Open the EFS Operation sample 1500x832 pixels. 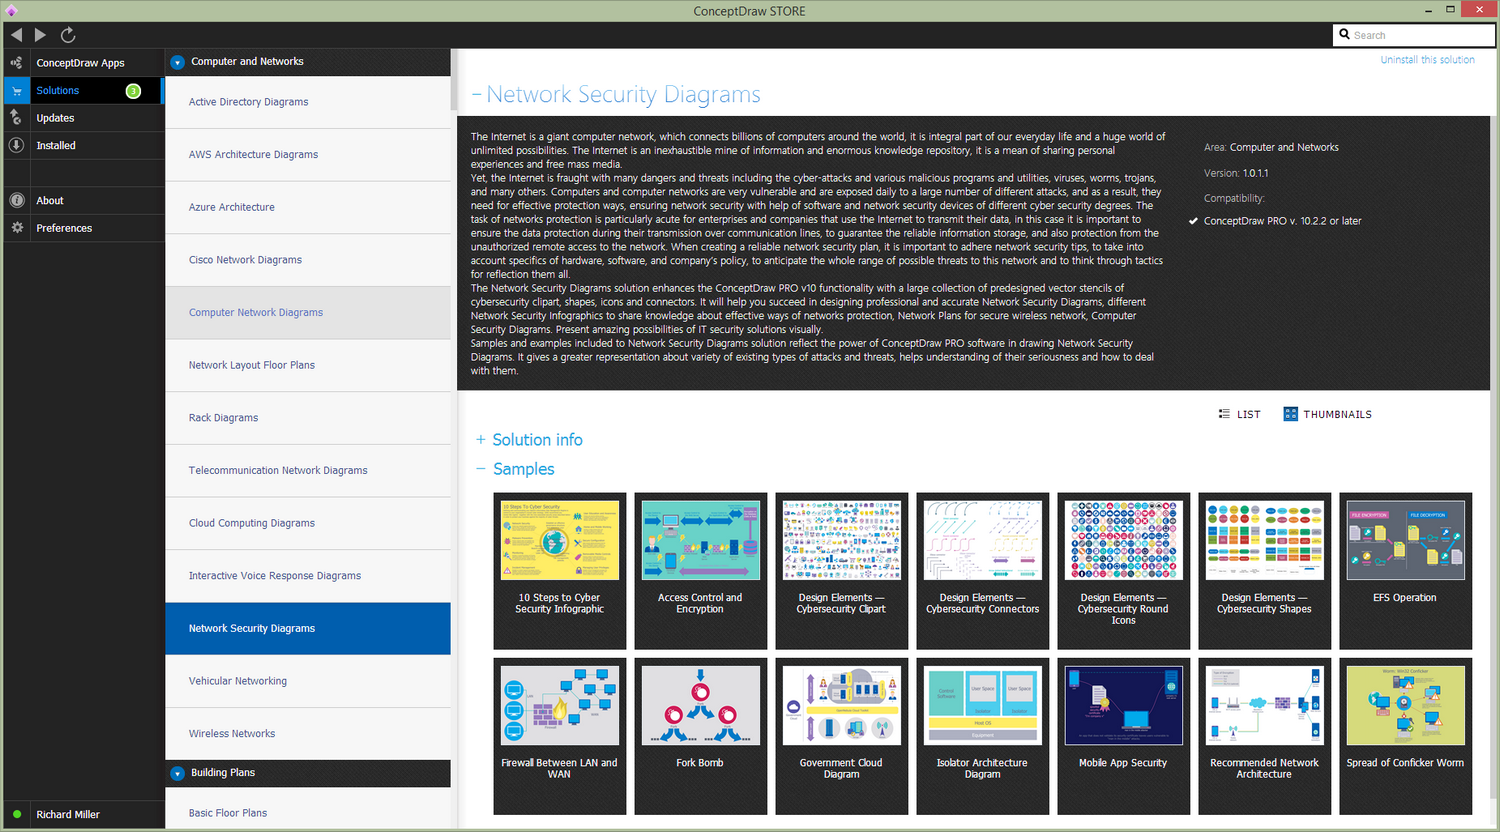(1406, 570)
